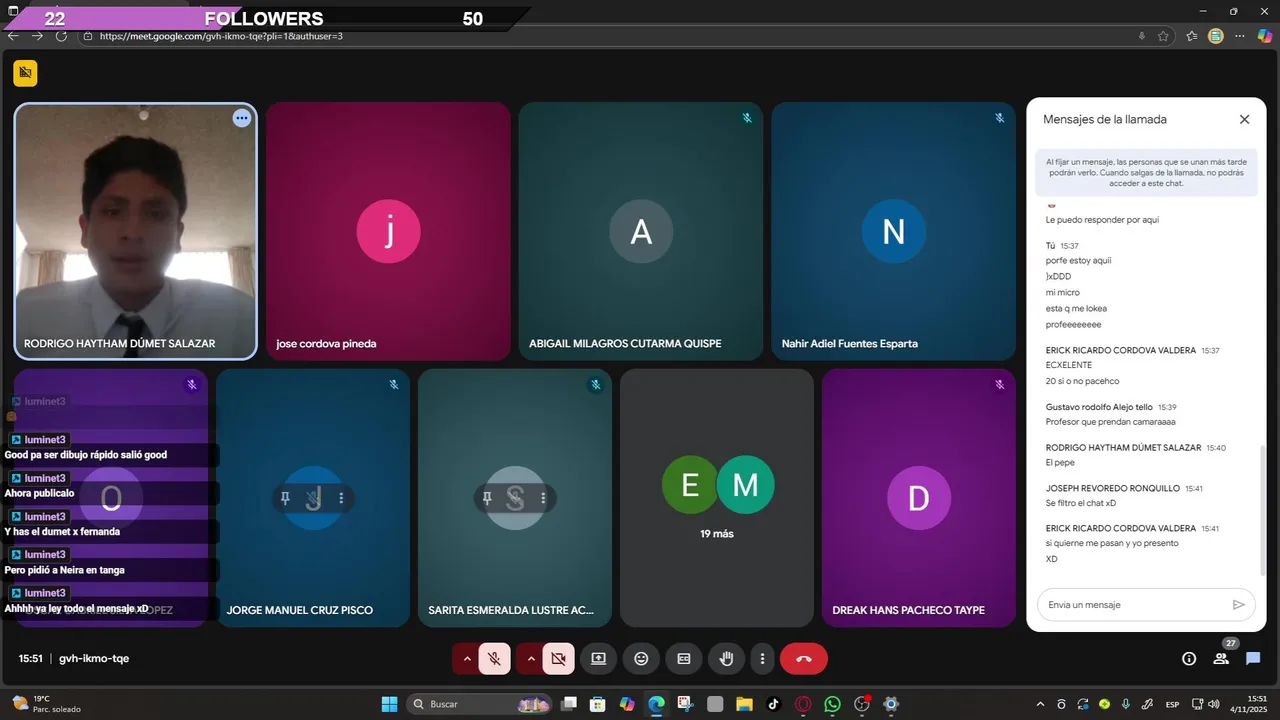Open File Explorer from taskbar
Image resolution: width=1280 pixels, height=720 pixels.
[x=744, y=704]
